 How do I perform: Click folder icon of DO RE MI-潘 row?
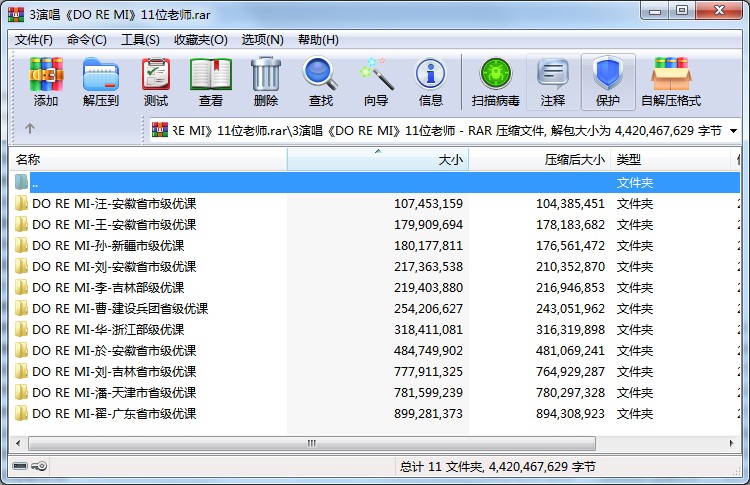coord(22,392)
